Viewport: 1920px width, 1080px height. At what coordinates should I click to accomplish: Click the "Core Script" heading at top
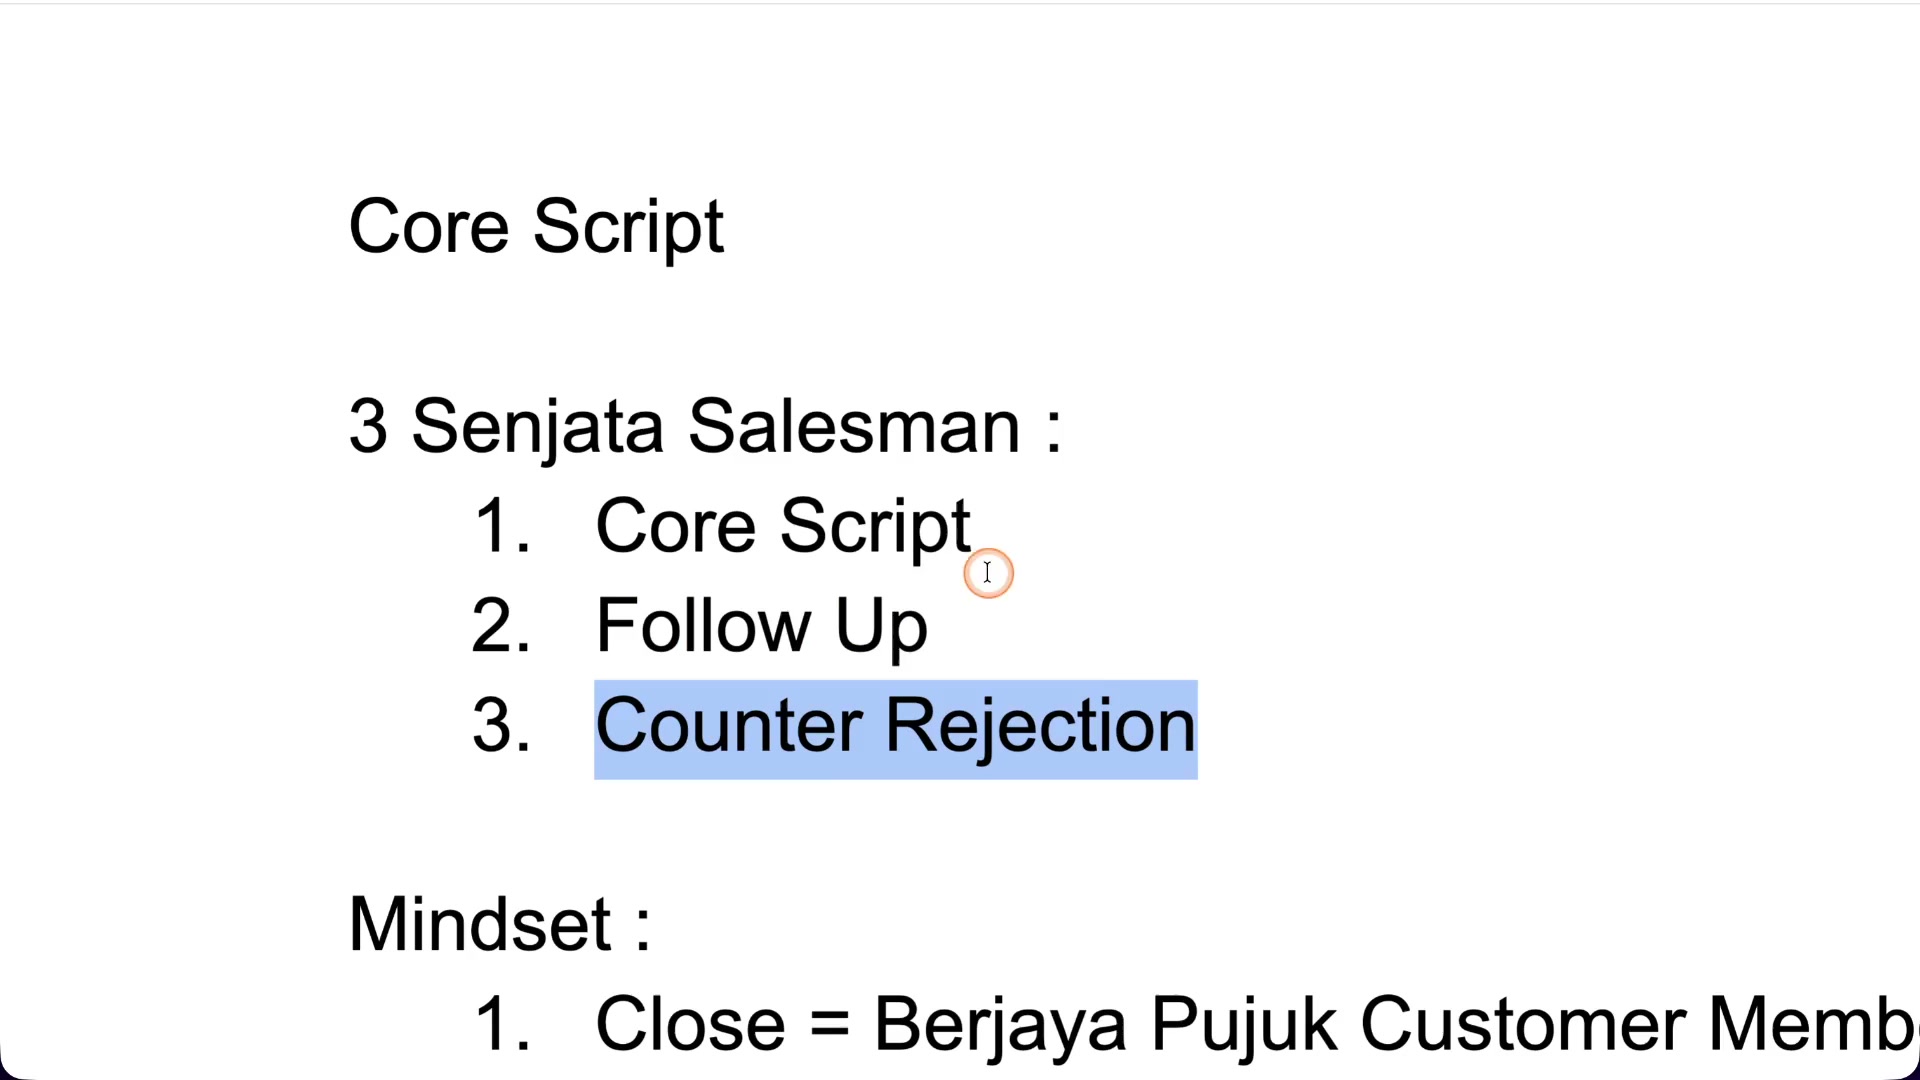pos(536,227)
